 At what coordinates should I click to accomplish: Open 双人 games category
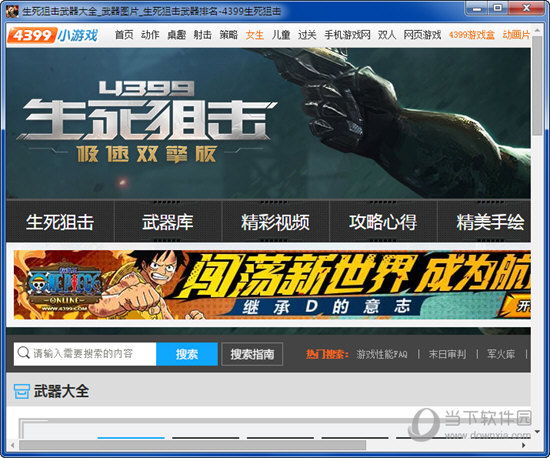click(x=387, y=35)
